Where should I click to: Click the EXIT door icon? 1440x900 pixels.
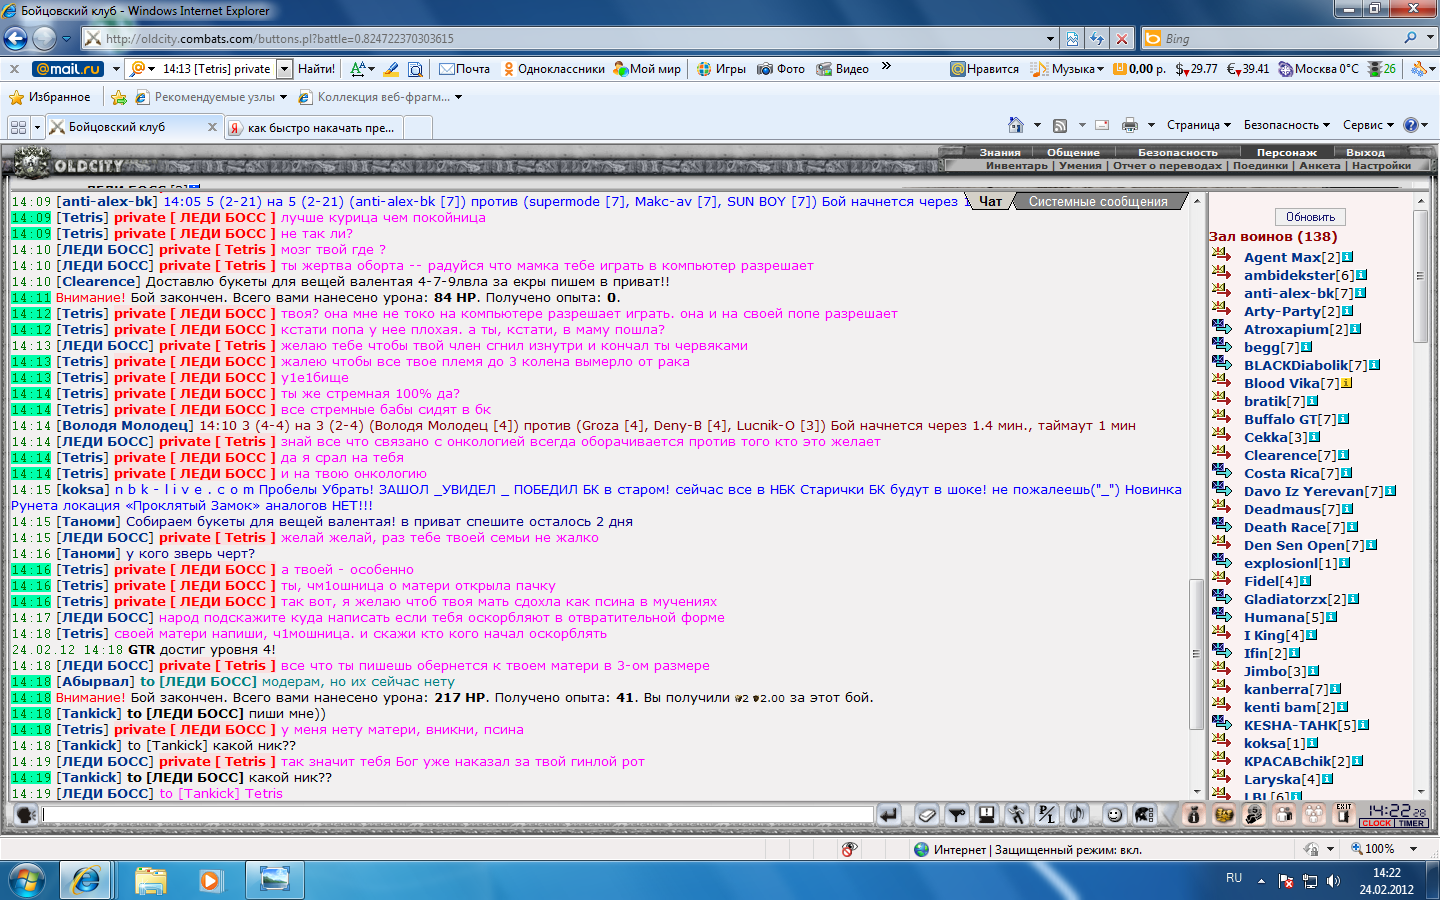click(x=1344, y=814)
